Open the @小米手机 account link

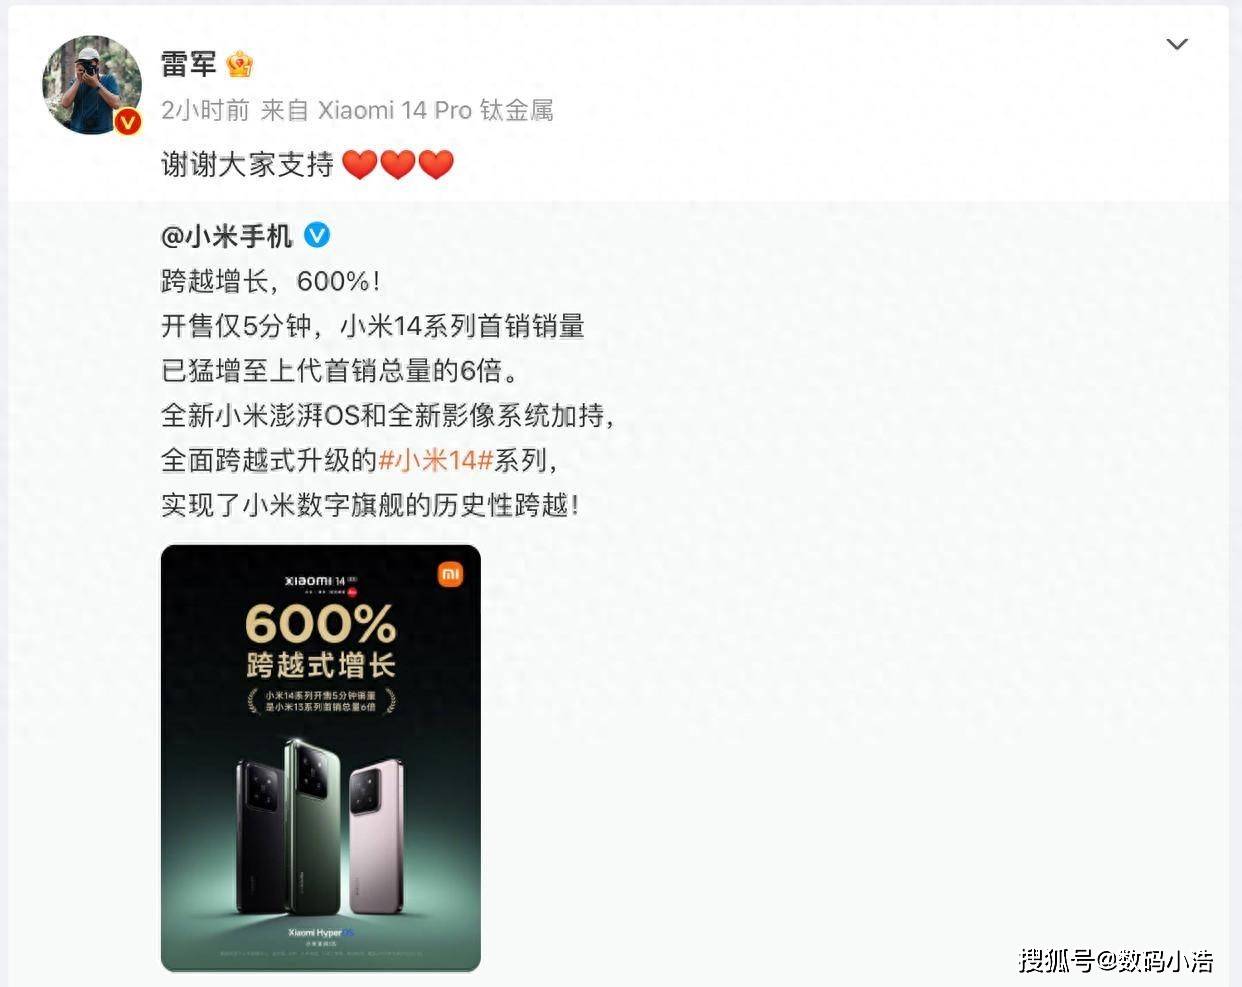pos(227,236)
